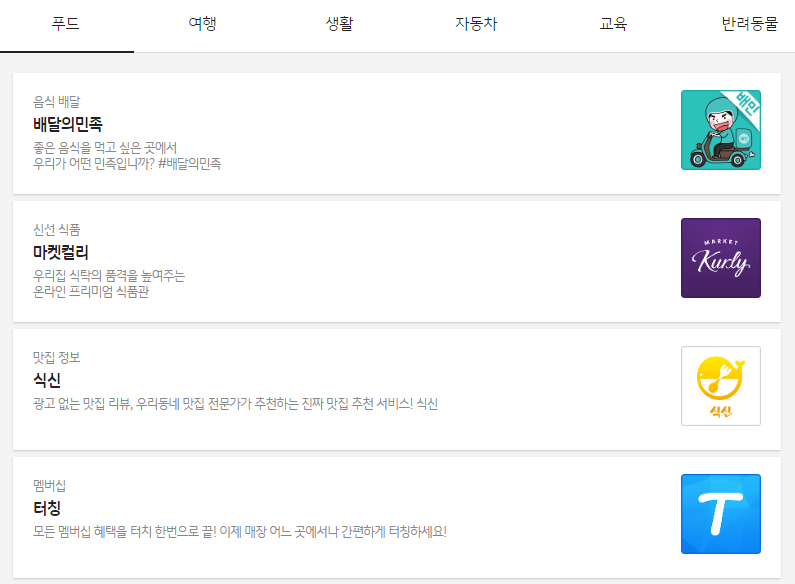This screenshot has width=795, height=584.
Task: Open the 마켓컬리 title link
Action: point(61,252)
